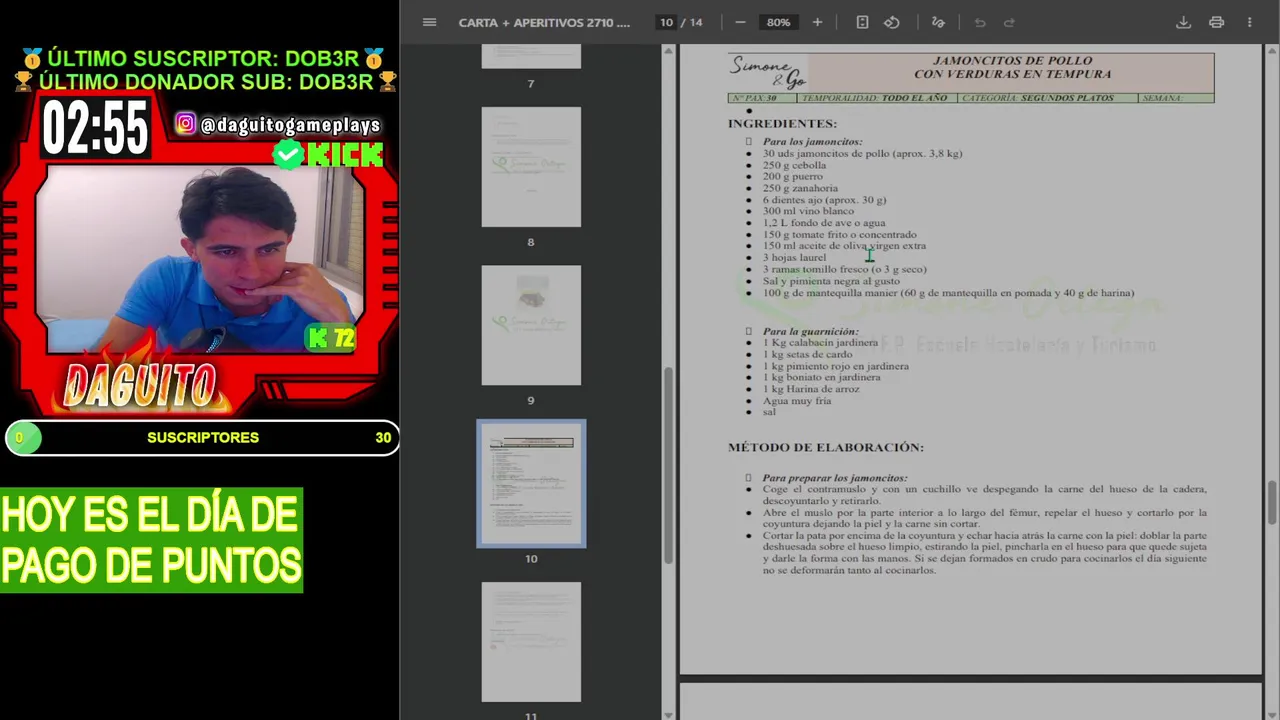Undo the last annotation

tap(980, 22)
